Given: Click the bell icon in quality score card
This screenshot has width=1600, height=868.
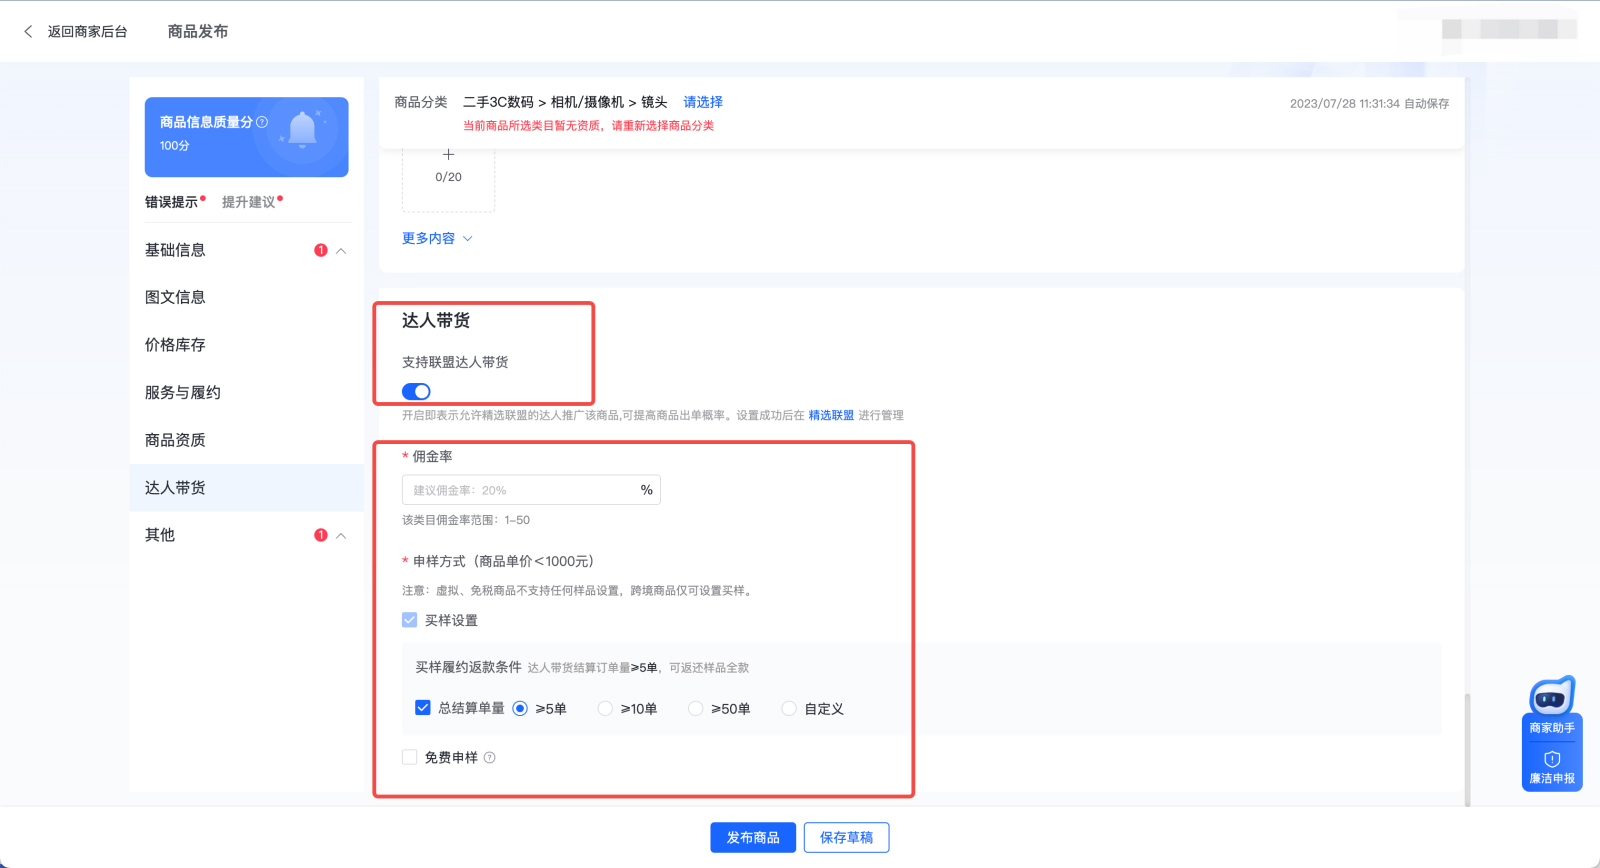Looking at the screenshot, I should pos(302,130).
